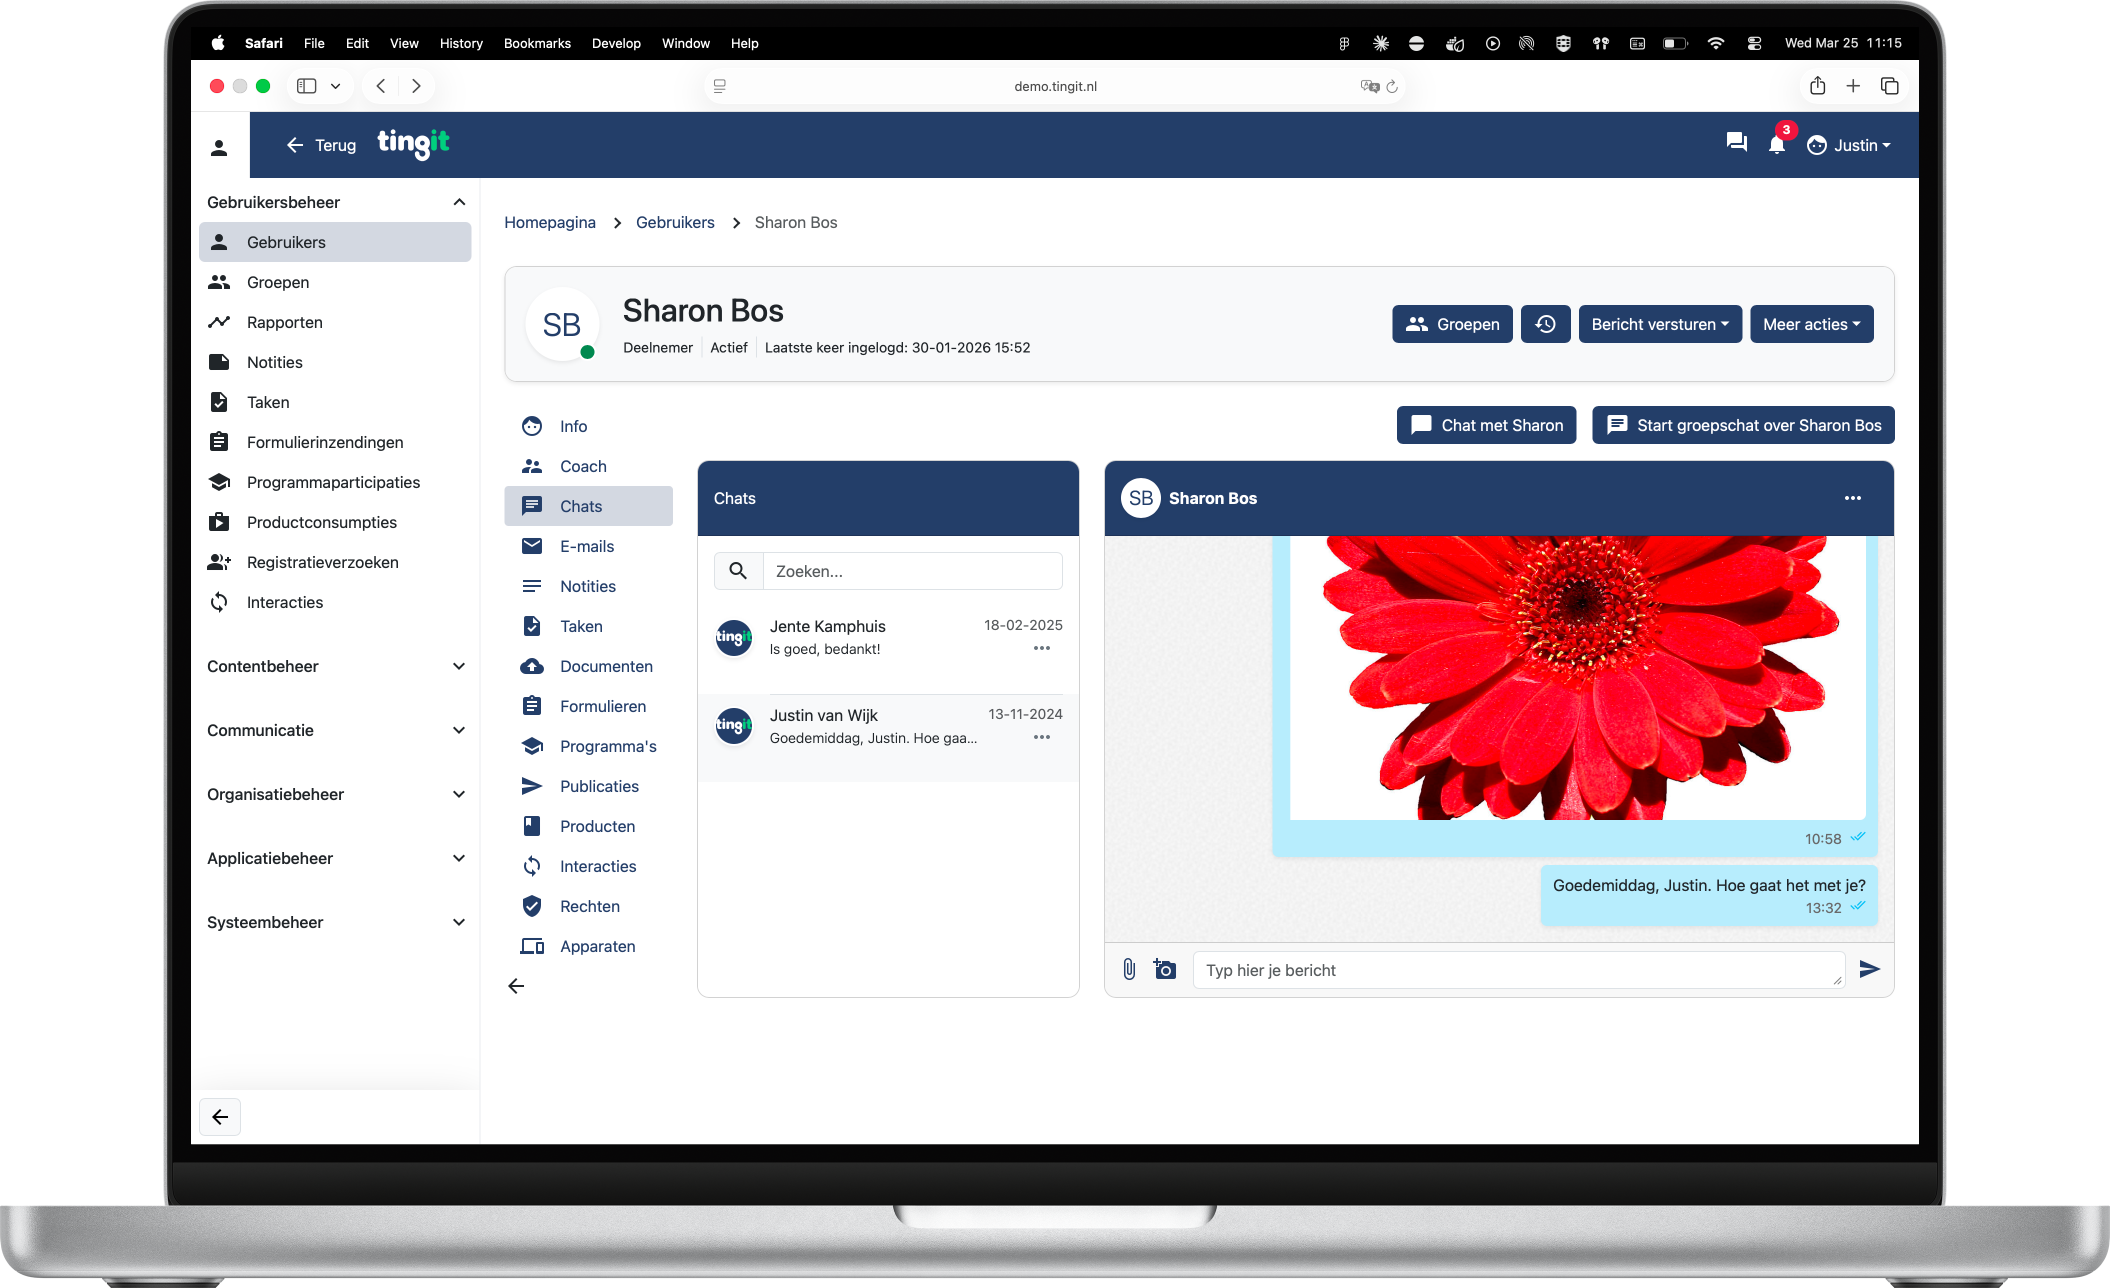2110x1288 pixels.
Task: Follow the Homepagina breadcrumb link
Action: (x=550, y=222)
